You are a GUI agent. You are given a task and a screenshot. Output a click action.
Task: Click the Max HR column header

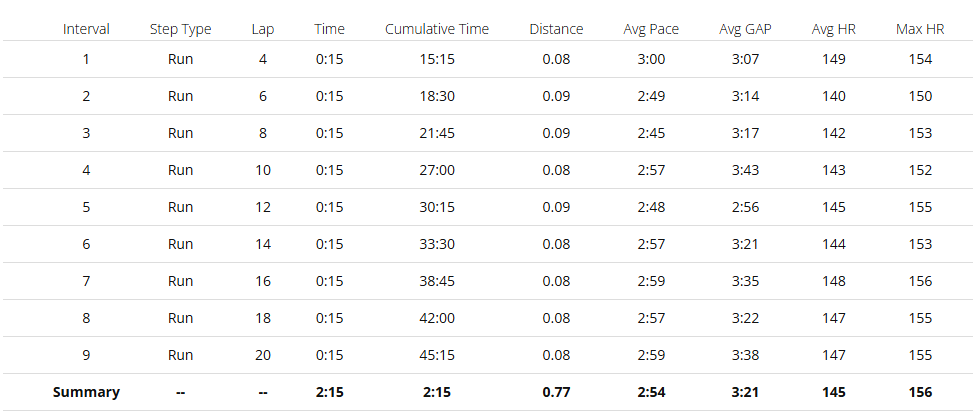(920, 29)
